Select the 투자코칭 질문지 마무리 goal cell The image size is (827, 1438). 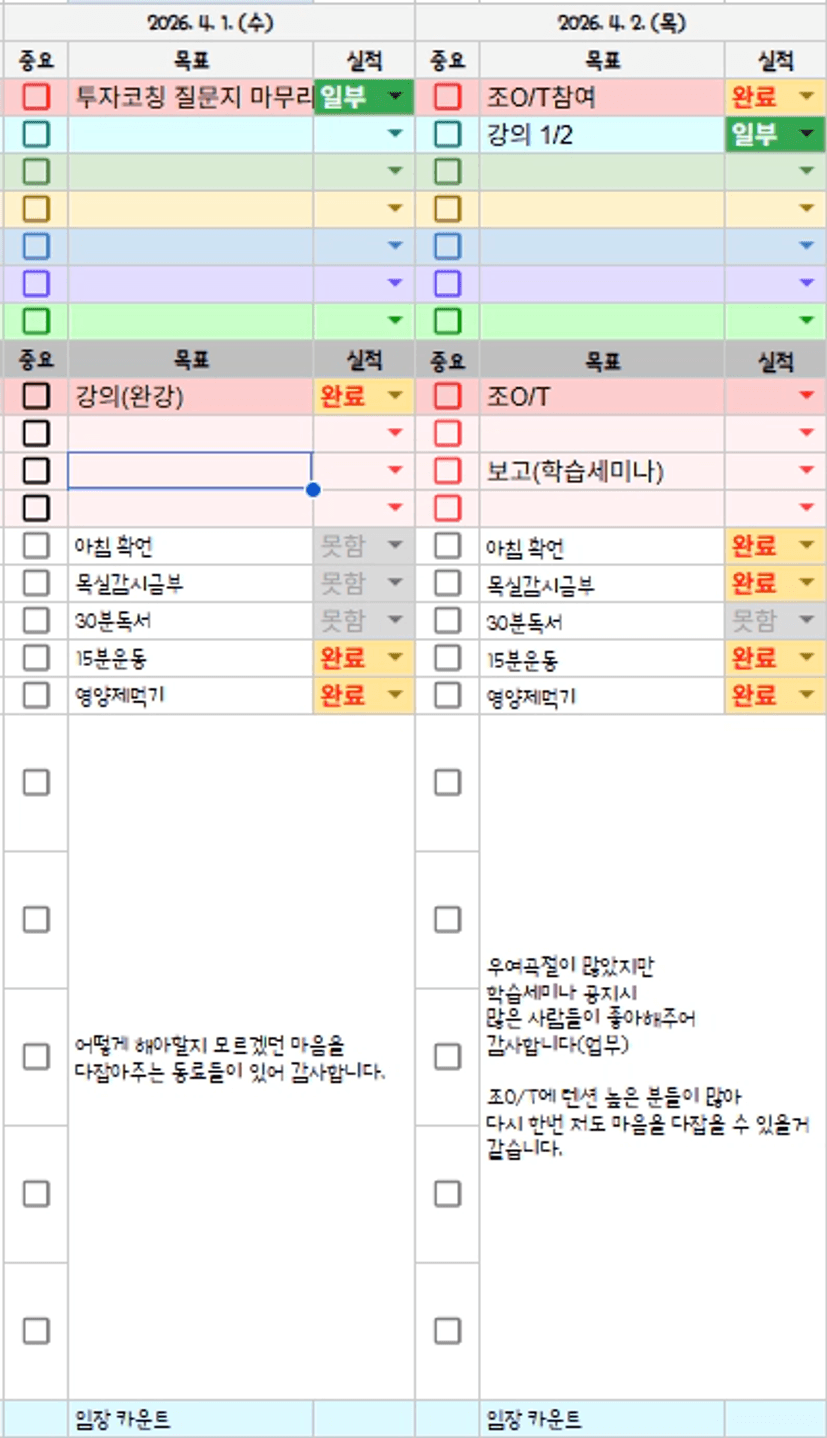[x=190, y=97]
